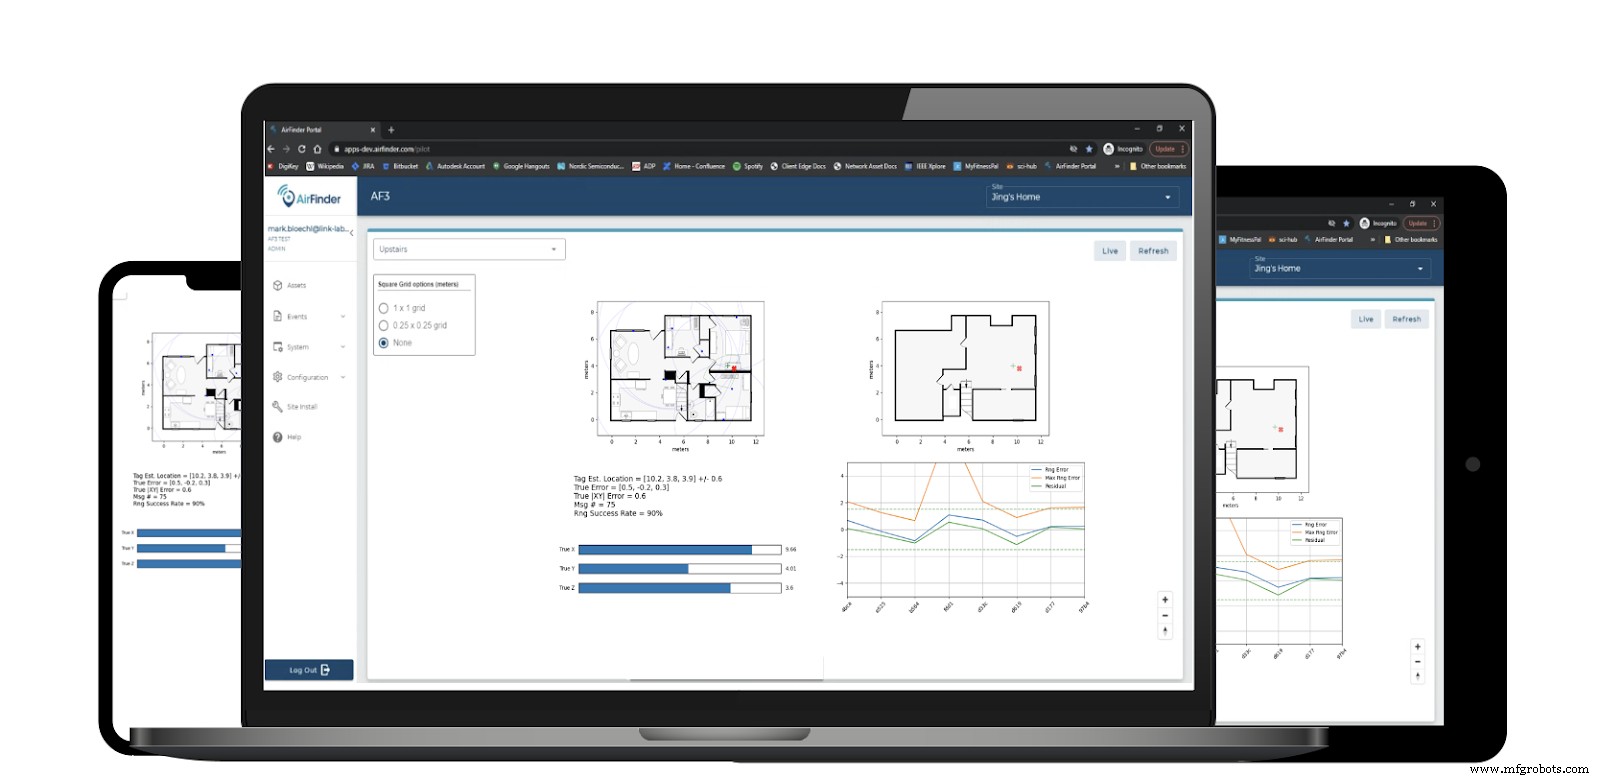1600x779 pixels.
Task: Open the Wikipedia bookmark on laptop
Action: (325, 167)
